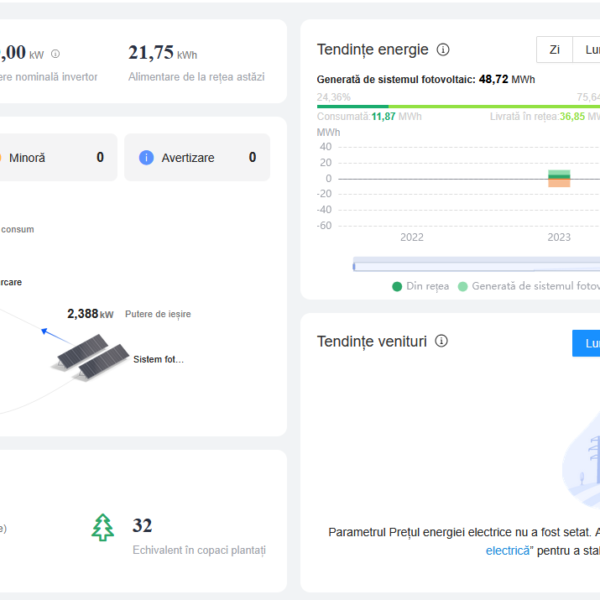Screen dimensions: 600x600
Task: Click the chart zoom range slider
Action: 475,265
